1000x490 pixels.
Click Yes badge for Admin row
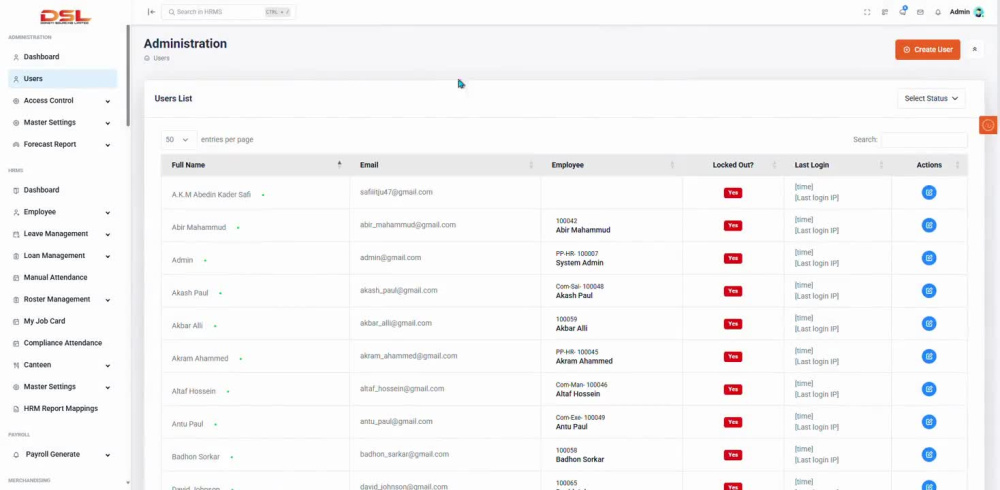coord(733,258)
